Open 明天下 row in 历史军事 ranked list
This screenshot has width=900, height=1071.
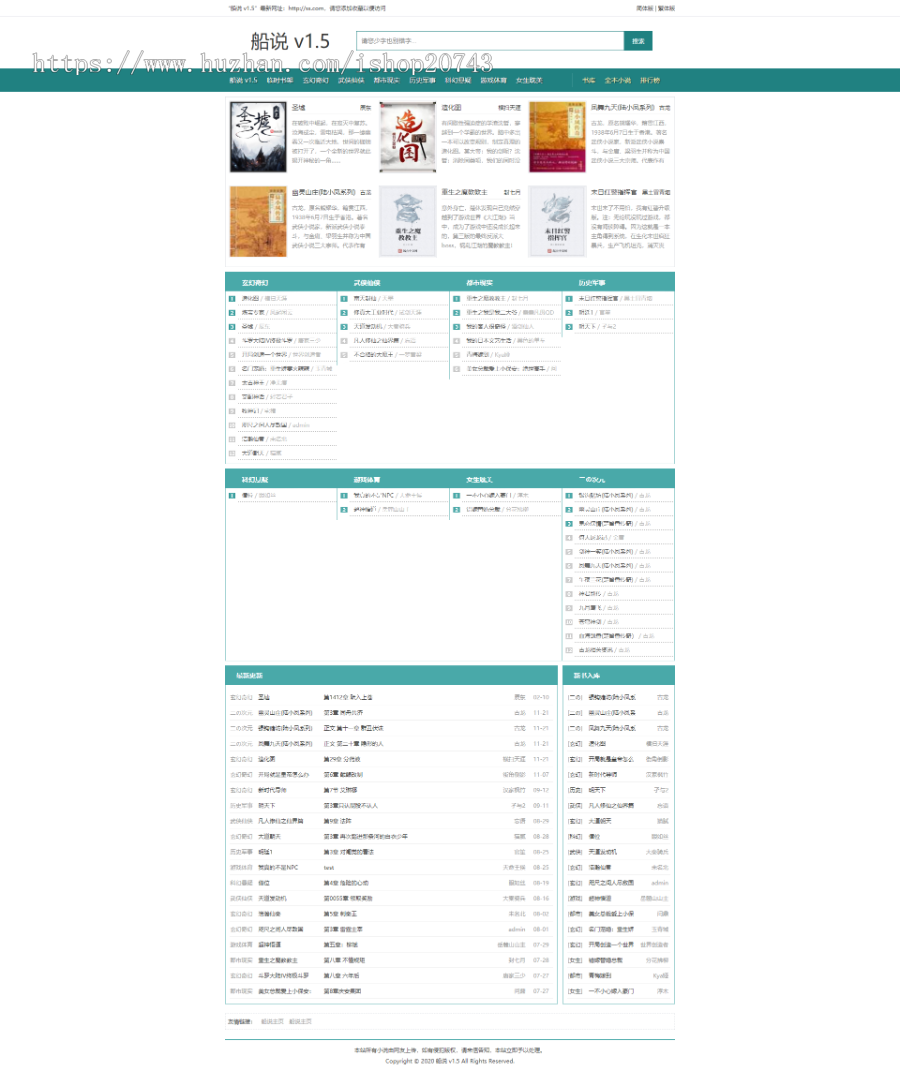click(597, 327)
